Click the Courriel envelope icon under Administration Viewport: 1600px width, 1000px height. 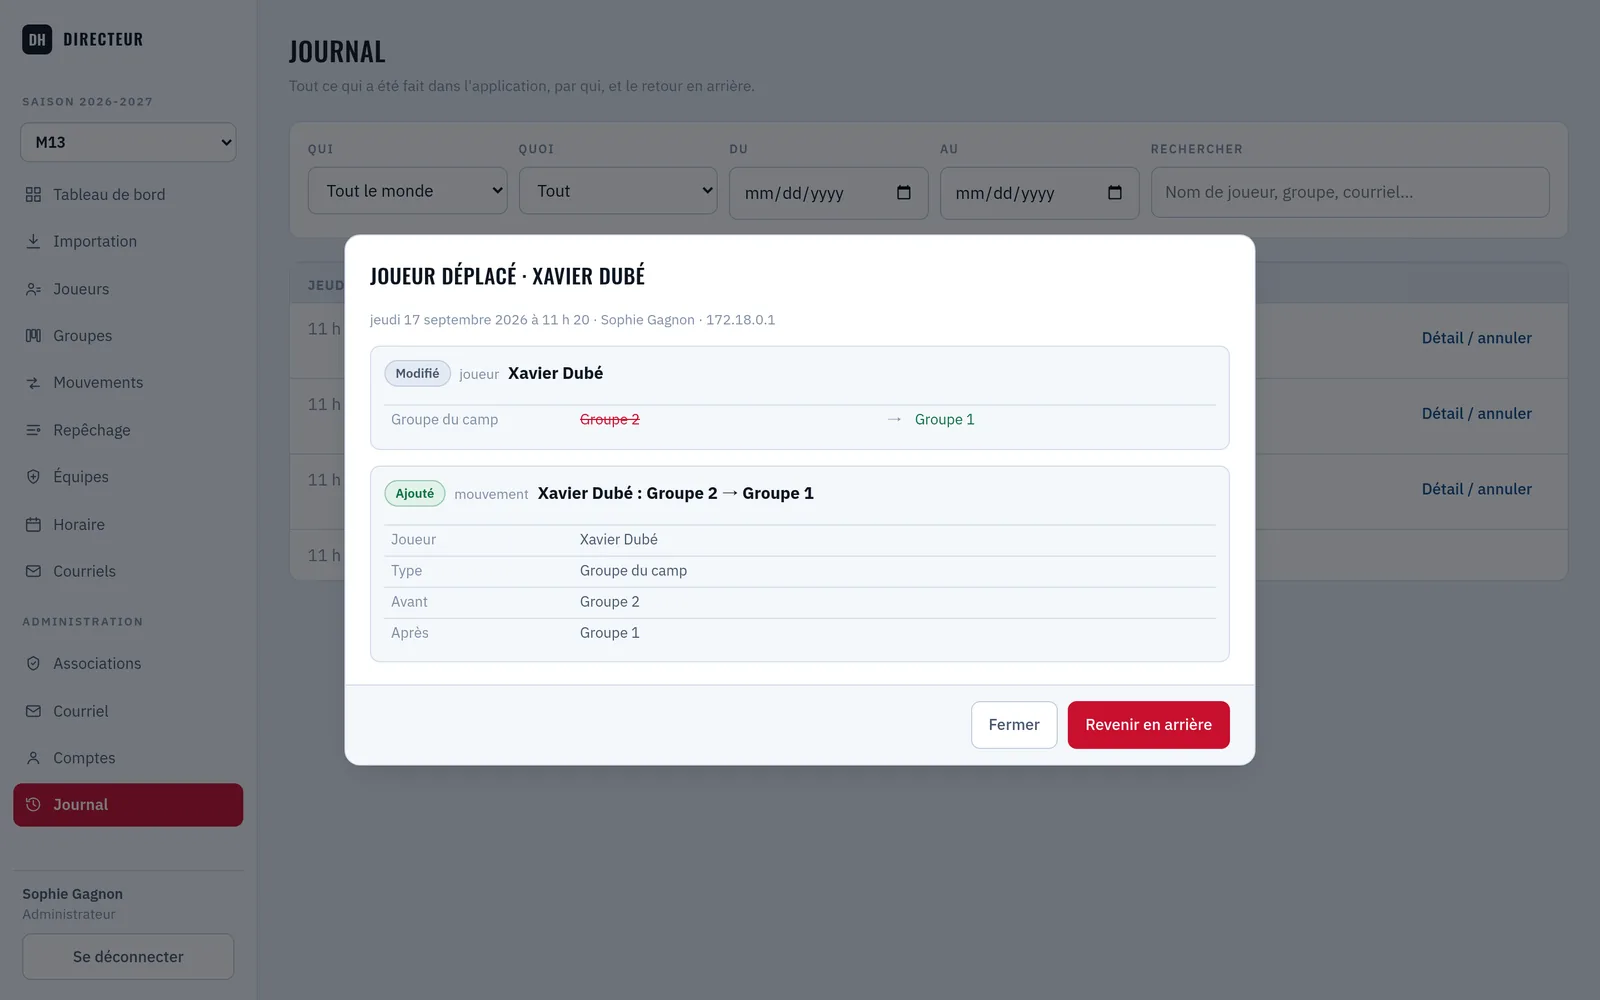point(33,711)
